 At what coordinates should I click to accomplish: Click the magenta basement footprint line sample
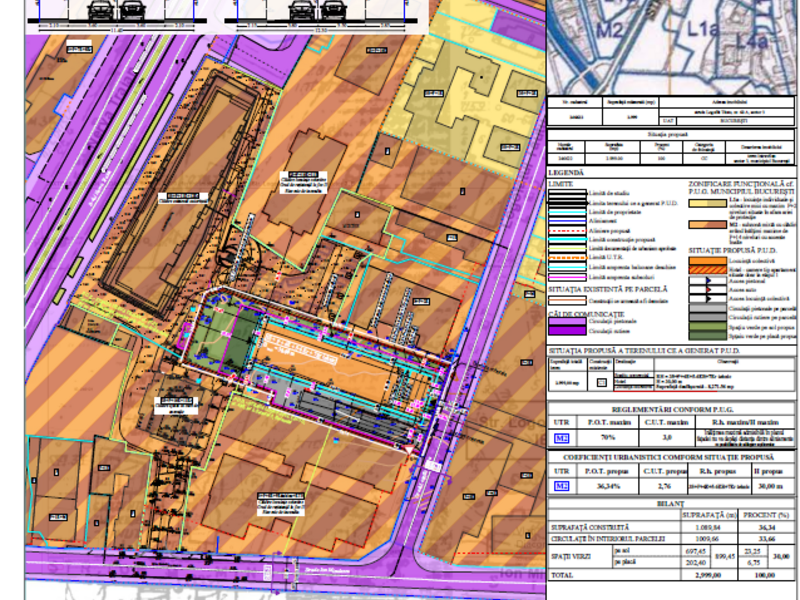click(x=567, y=278)
